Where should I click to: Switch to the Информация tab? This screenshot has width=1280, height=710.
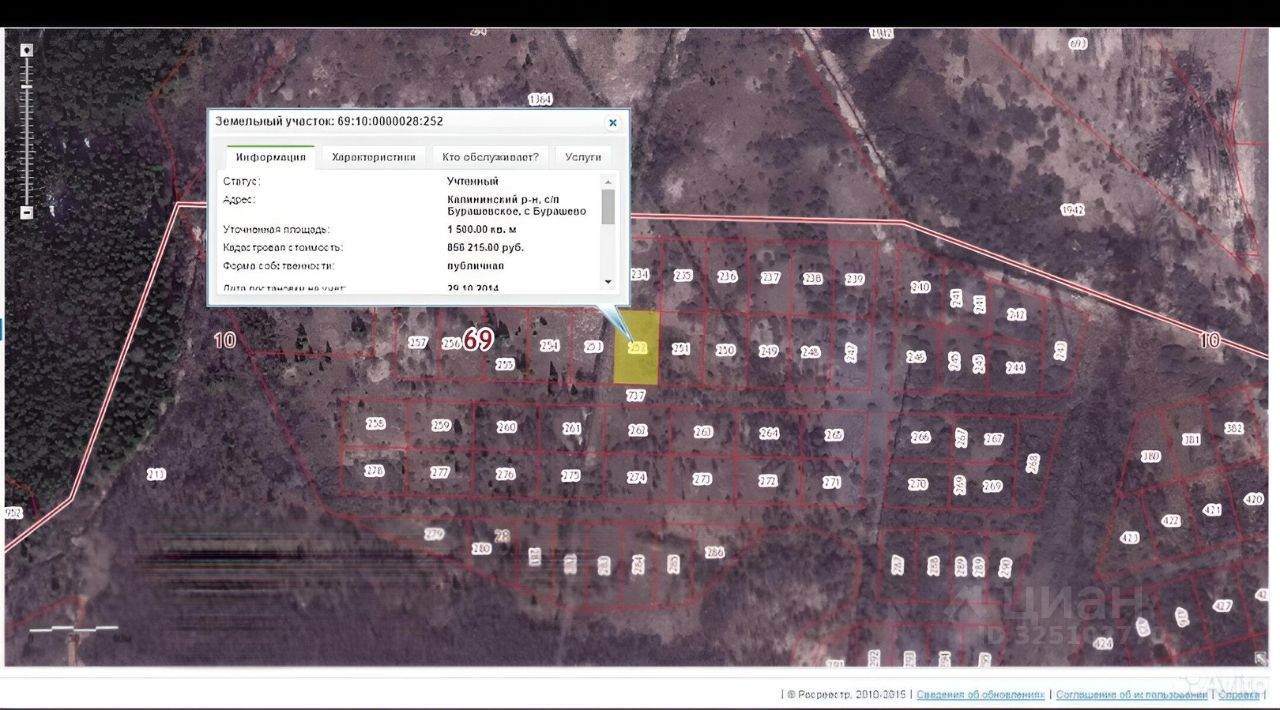(270, 157)
